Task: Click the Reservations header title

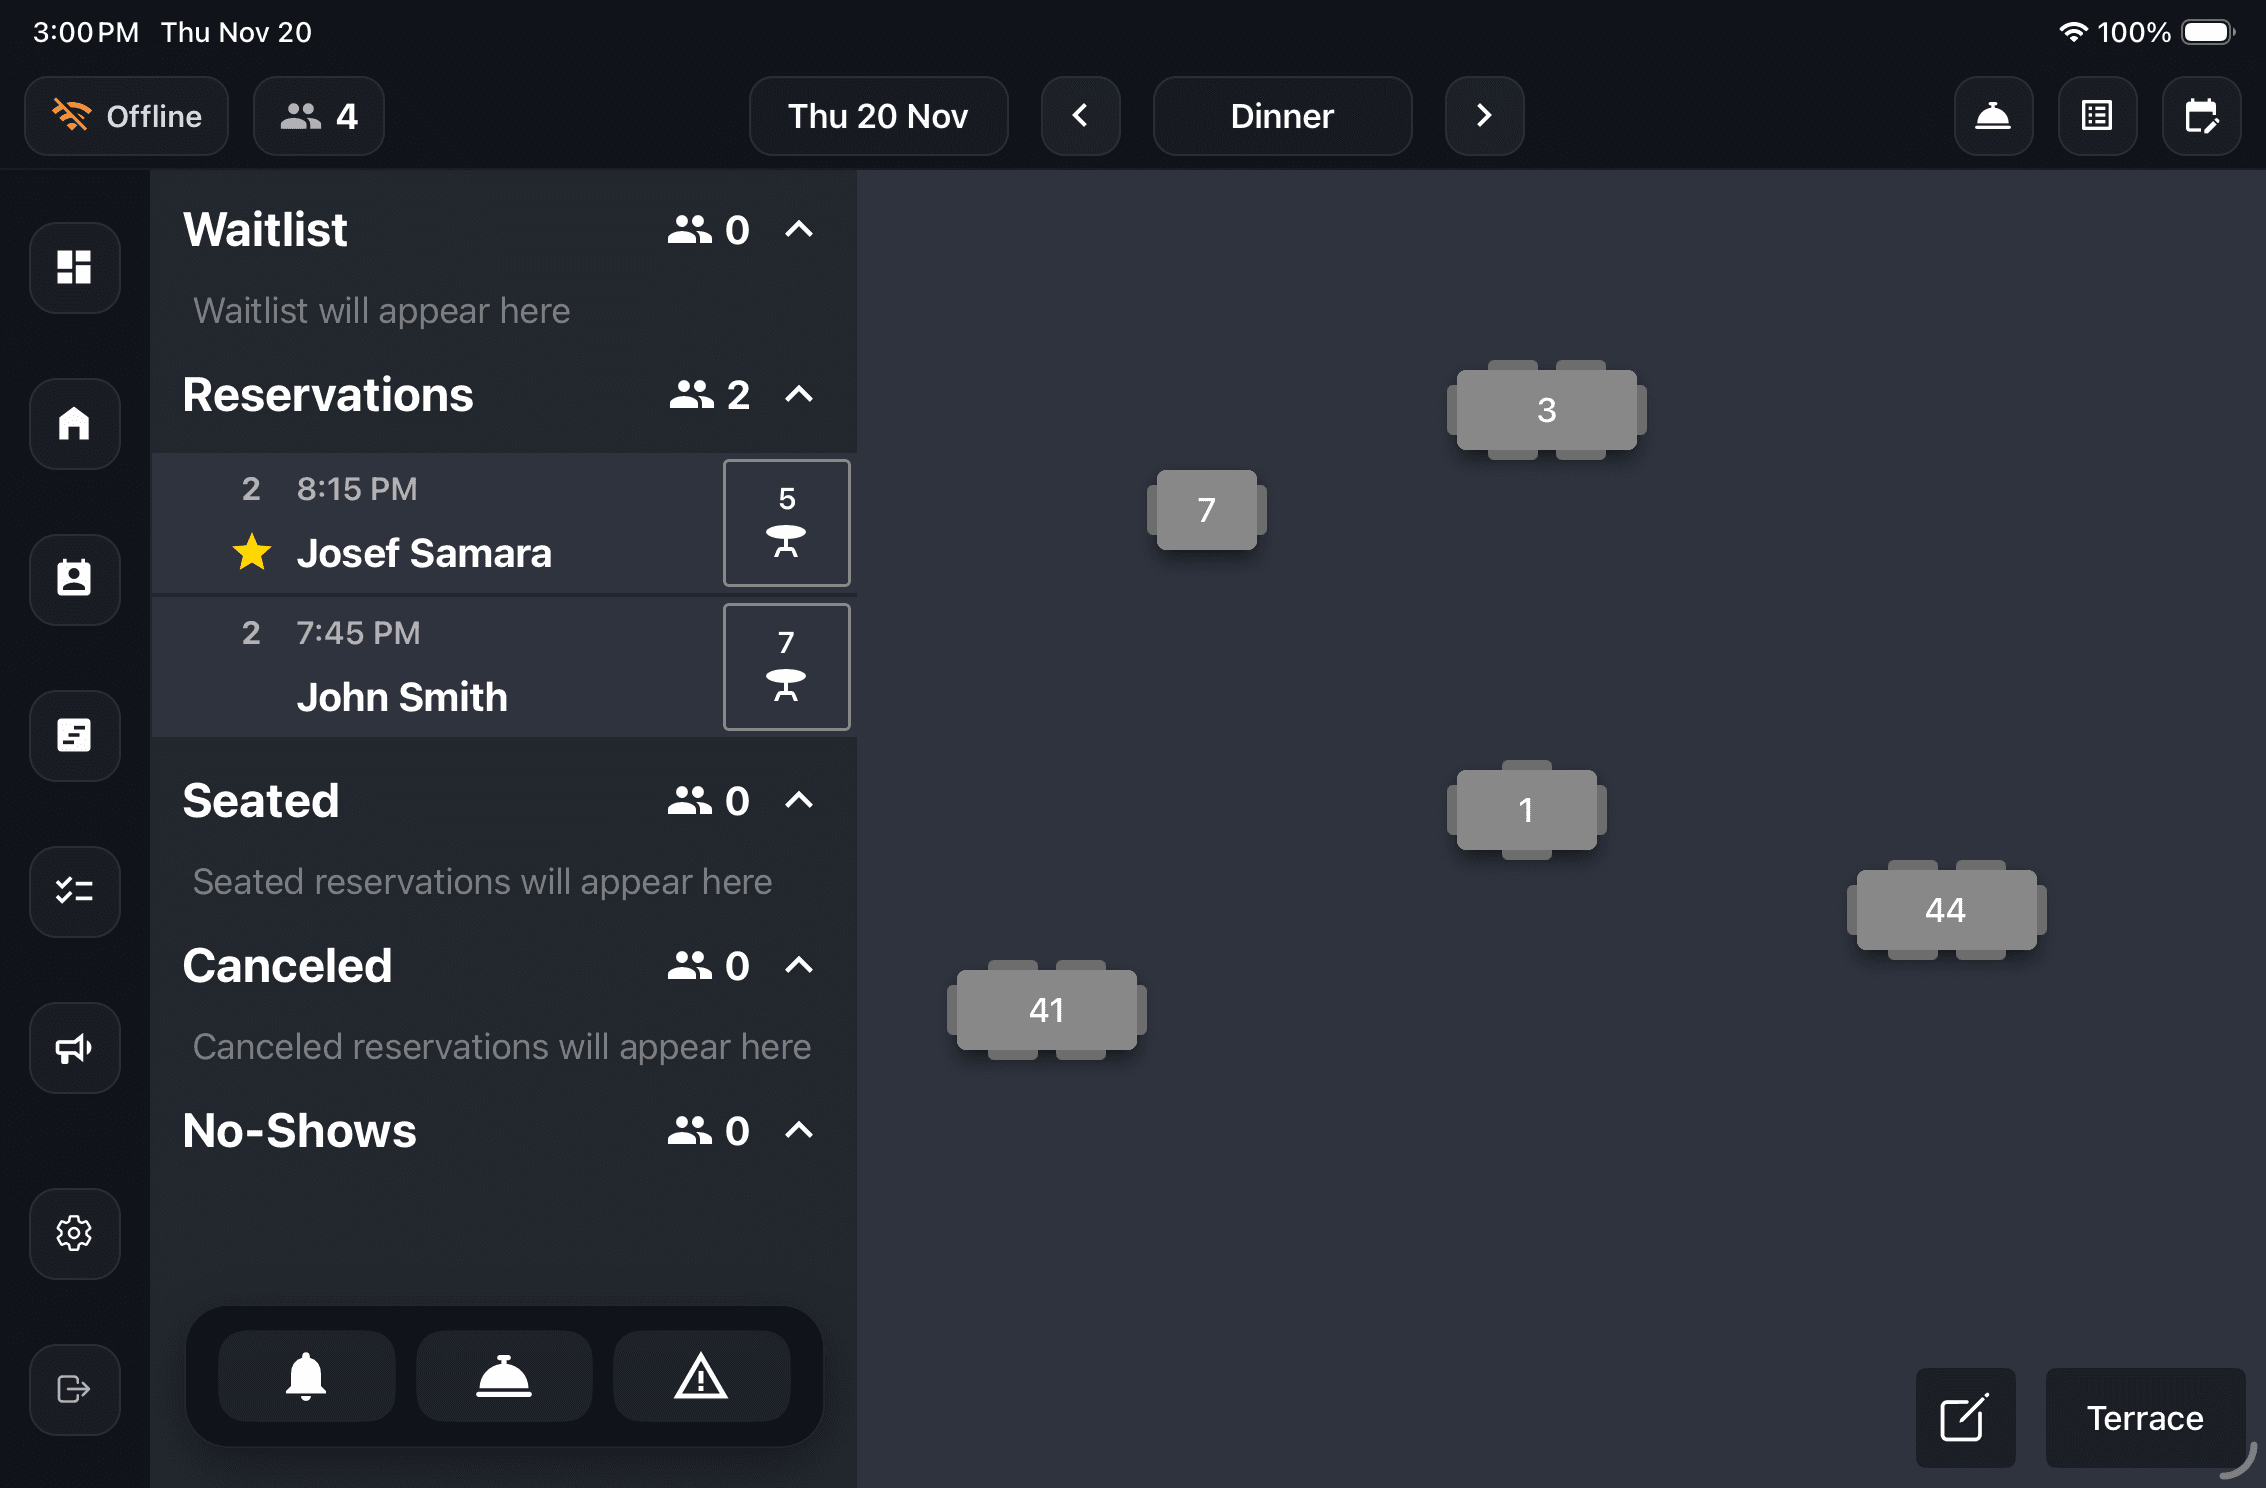Action: tap(328, 395)
